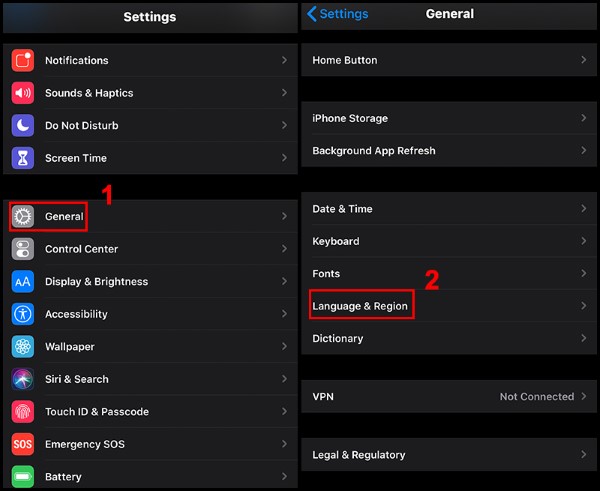Tap the Emergency SOS icon
The width and height of the screenshot is (600, 491).
[x=23, y=444]
